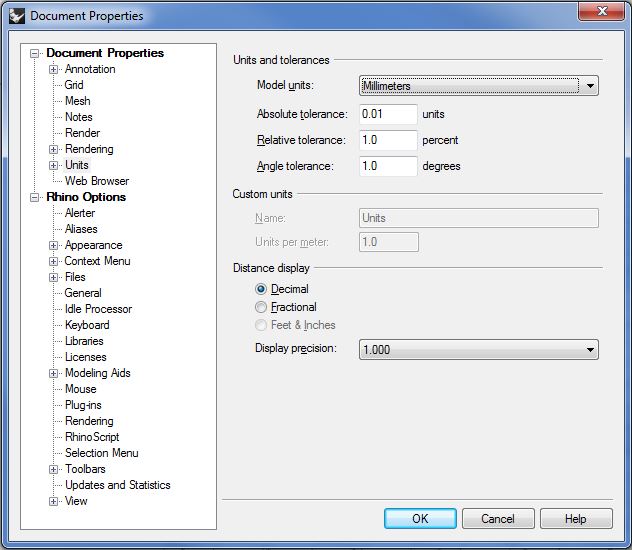Select the Units page in the tree
This screenshot has width=632, height=550.
77,165
